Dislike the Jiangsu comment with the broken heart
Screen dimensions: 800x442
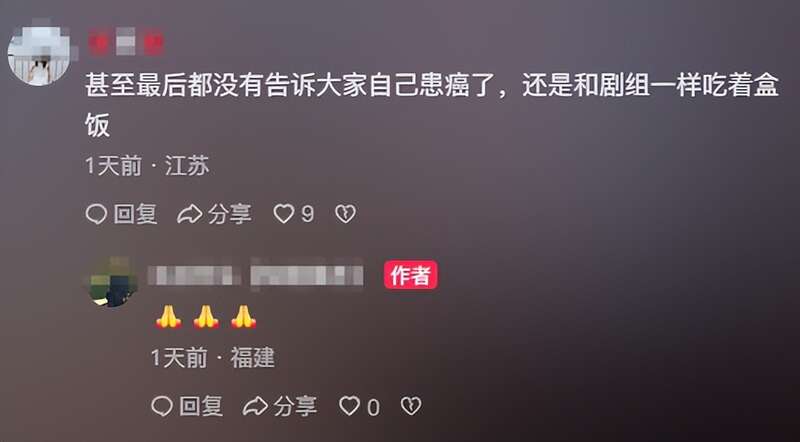(x=345, y=214)
